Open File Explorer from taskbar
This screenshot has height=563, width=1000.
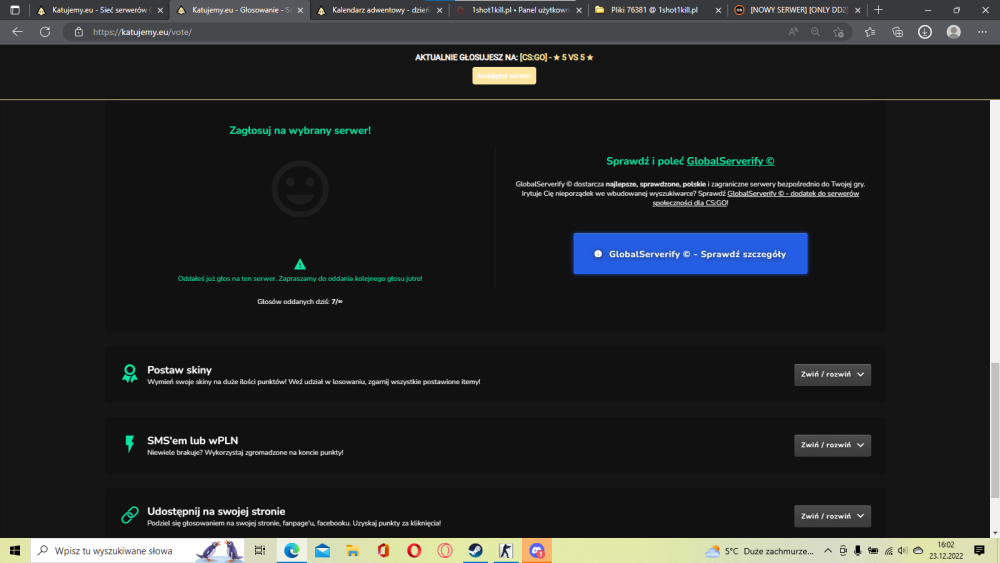click(x=353, y=550)
